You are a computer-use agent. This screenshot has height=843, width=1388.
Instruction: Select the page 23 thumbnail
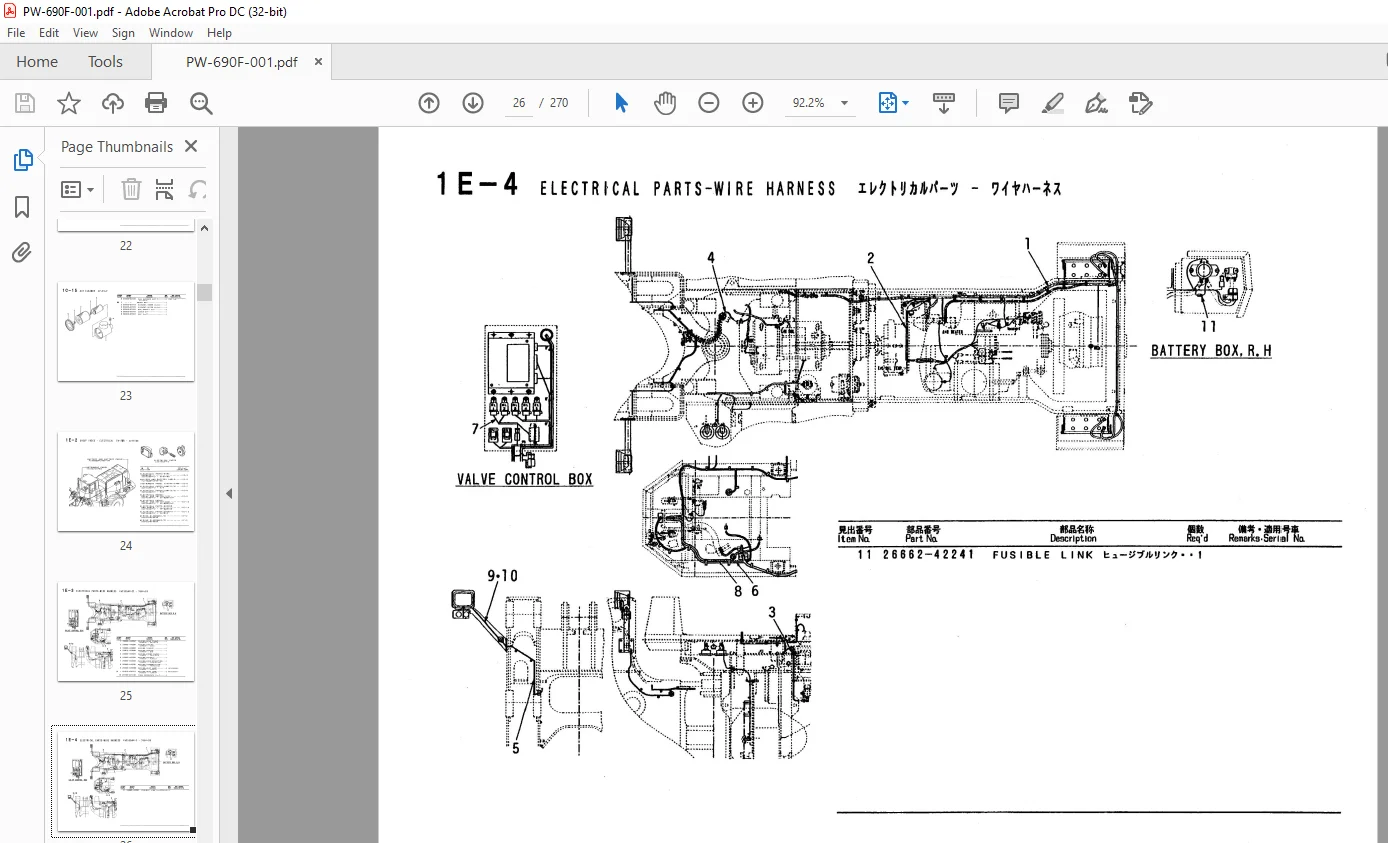click(126, 331)
